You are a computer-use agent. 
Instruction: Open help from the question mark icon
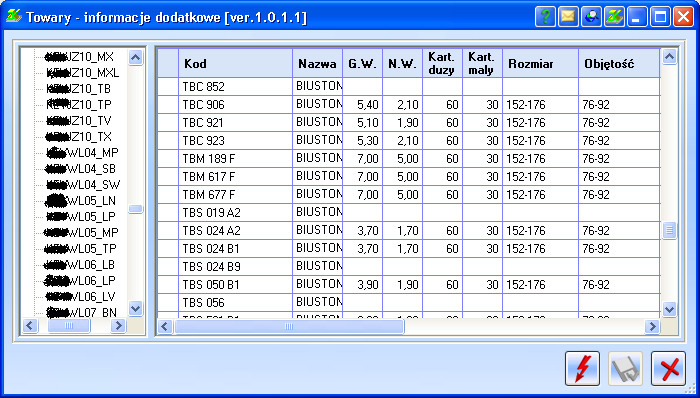[x=545, y=17]
